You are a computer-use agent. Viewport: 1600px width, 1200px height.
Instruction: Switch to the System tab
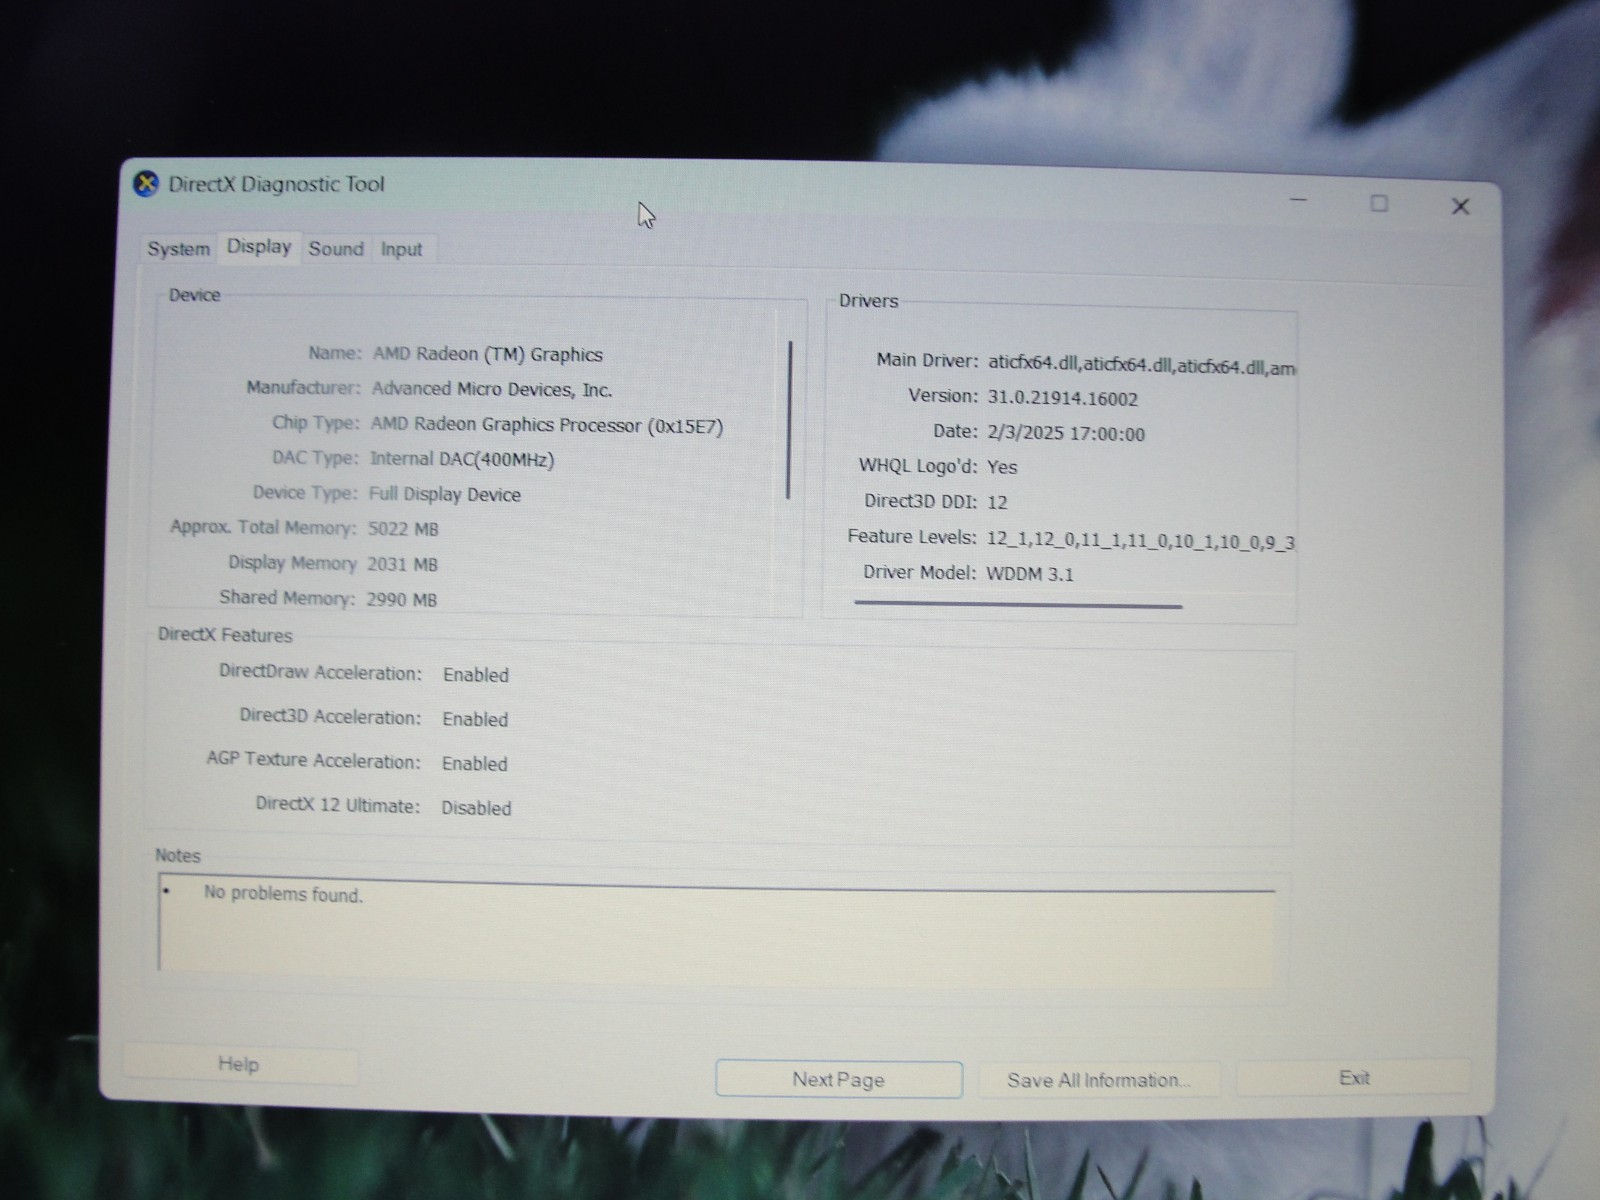179,248
